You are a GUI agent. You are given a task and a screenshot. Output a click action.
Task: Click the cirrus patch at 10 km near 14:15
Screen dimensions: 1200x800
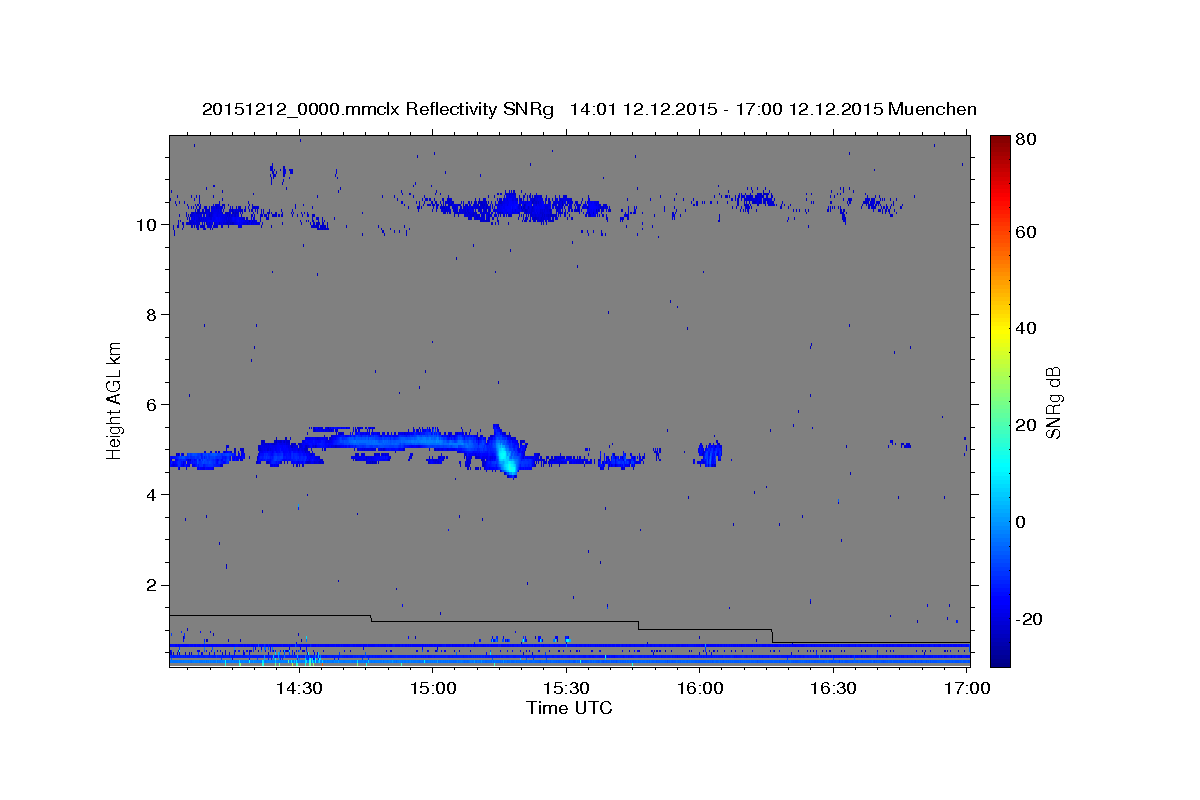pyautogui.click(x=222, y=216)
